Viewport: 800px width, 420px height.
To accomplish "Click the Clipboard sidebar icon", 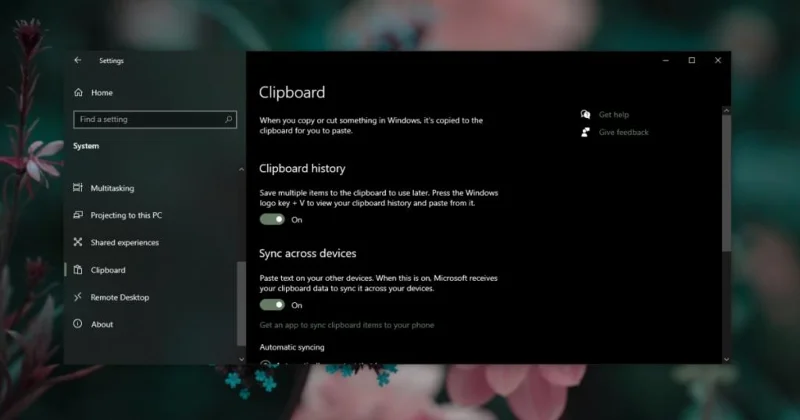I will click(78, 269).
